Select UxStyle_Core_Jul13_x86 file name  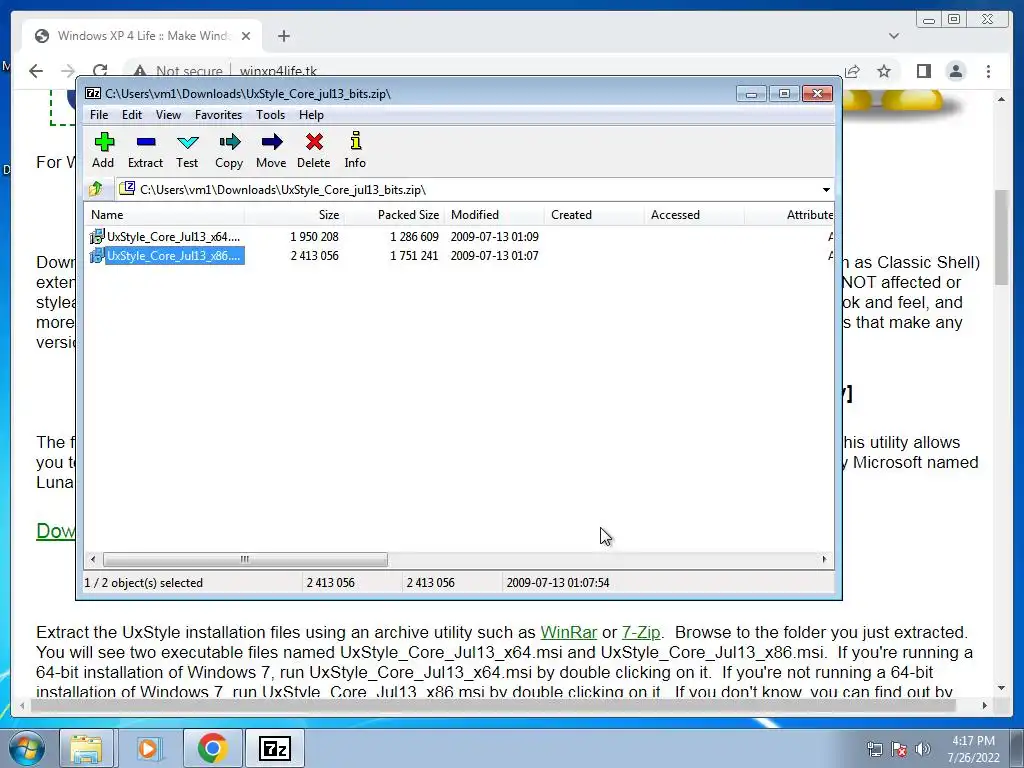click(x=174, y=255)
